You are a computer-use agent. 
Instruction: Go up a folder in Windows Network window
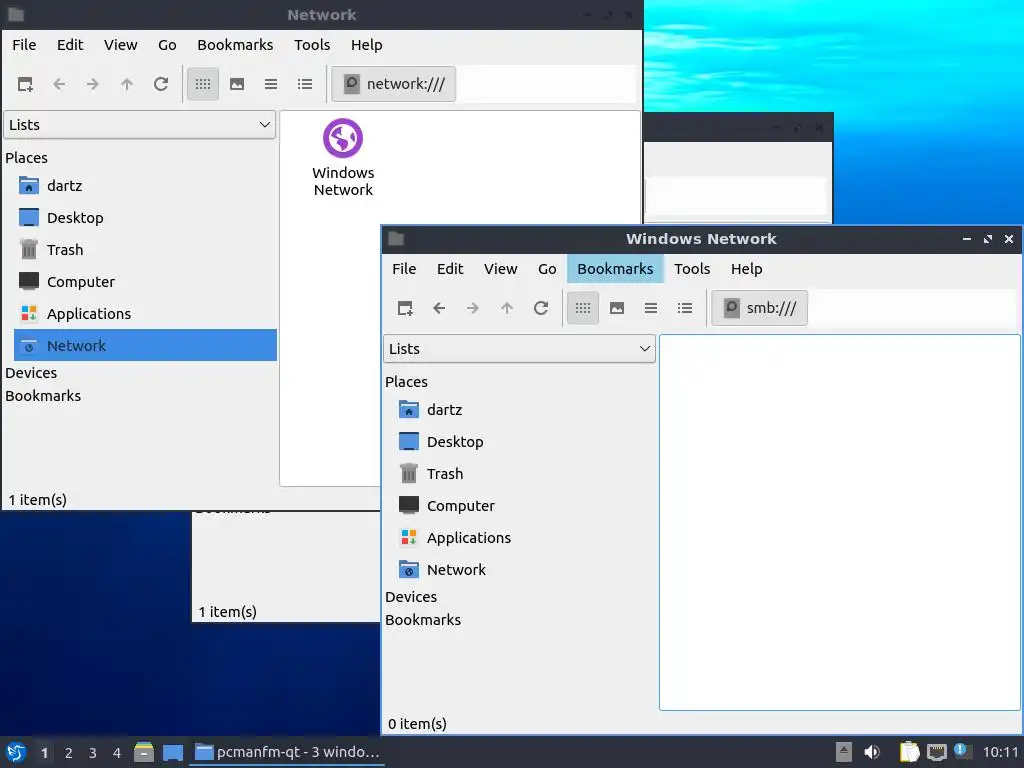(x=507, y=308)
